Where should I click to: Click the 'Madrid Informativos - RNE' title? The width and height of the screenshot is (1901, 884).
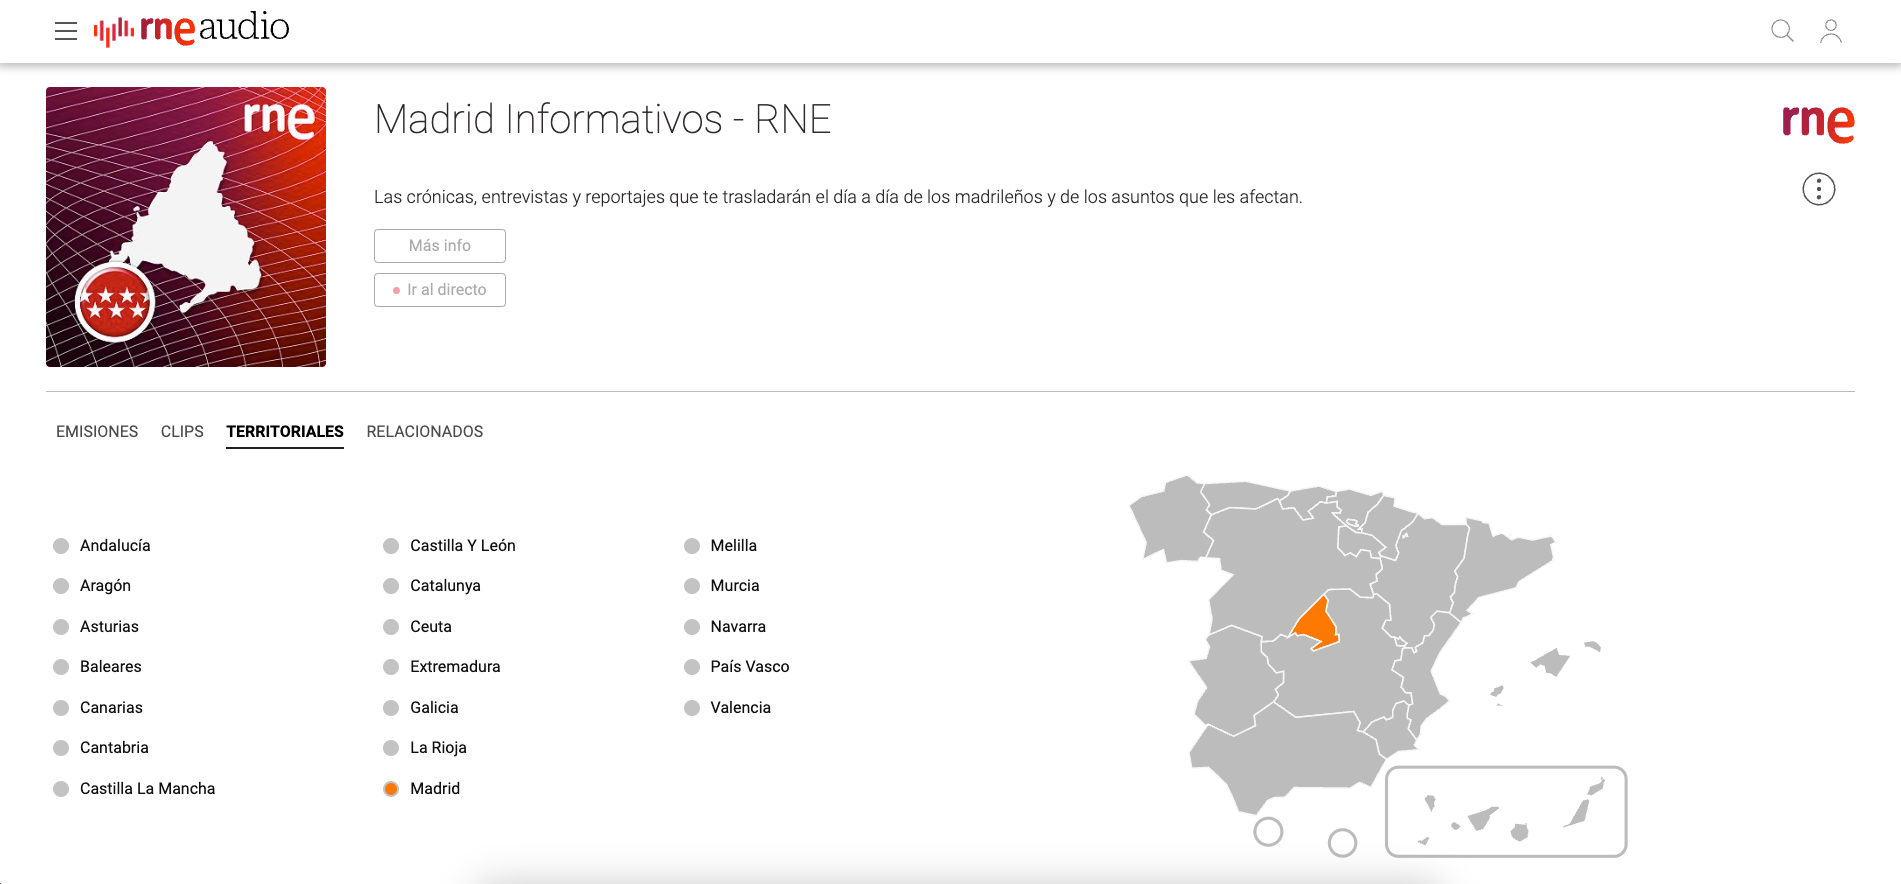tap(603, 120)
